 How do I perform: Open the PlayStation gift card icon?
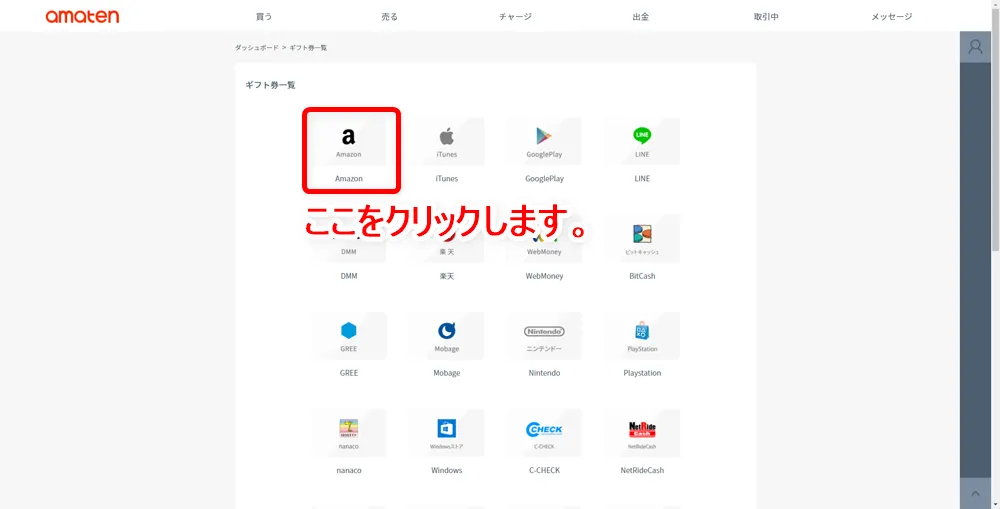click(642, 336)
